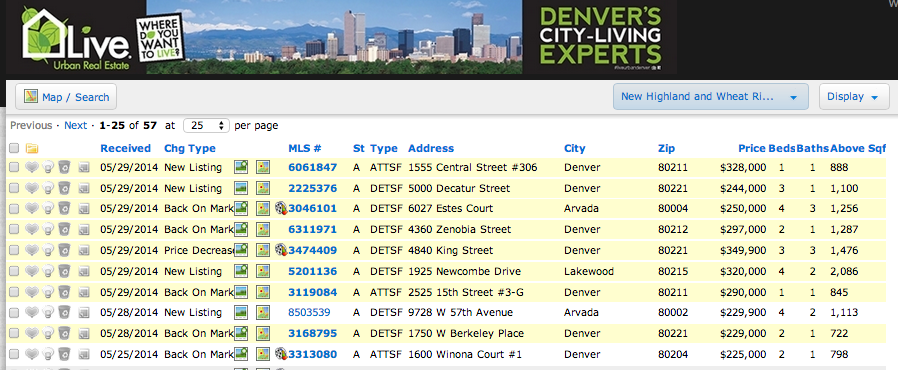The image size is (898, 370).
Task: Open the photos icon for 1555 Central Street
Action: pos(241,167)
